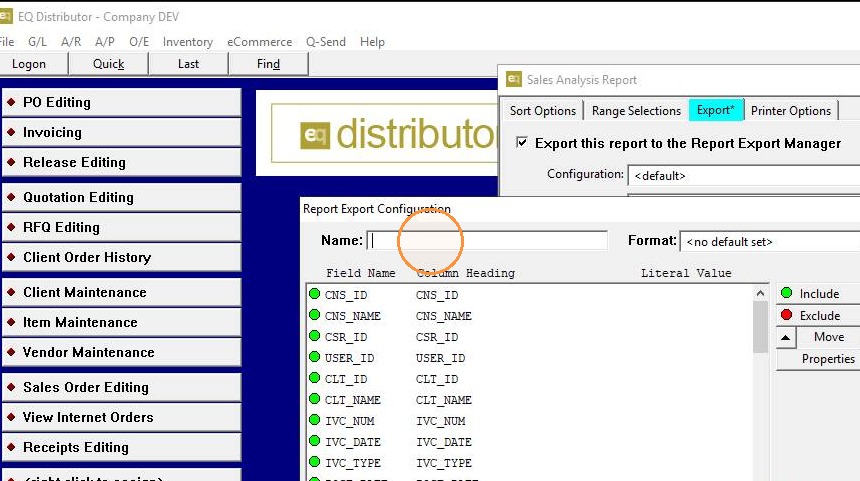Image resolution: width=860 pixels, height=481 pixels.
Task: Open the A/P menu
Action: tap(105, 42)
